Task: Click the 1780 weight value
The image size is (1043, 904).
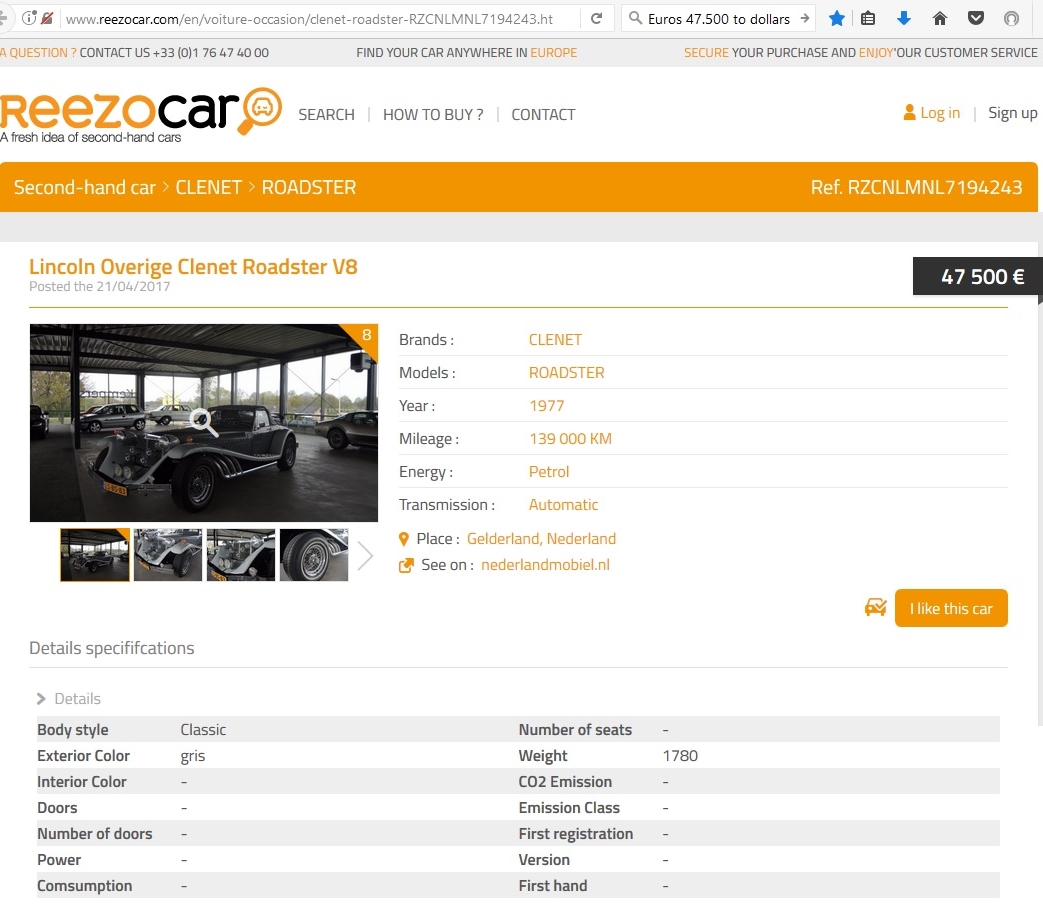Action: [680, 756]
